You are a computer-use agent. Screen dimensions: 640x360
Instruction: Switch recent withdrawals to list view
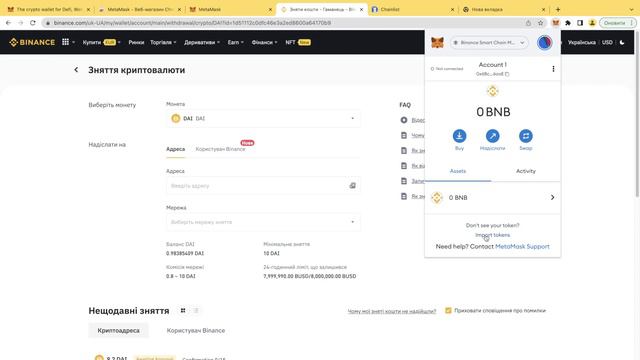196,311
